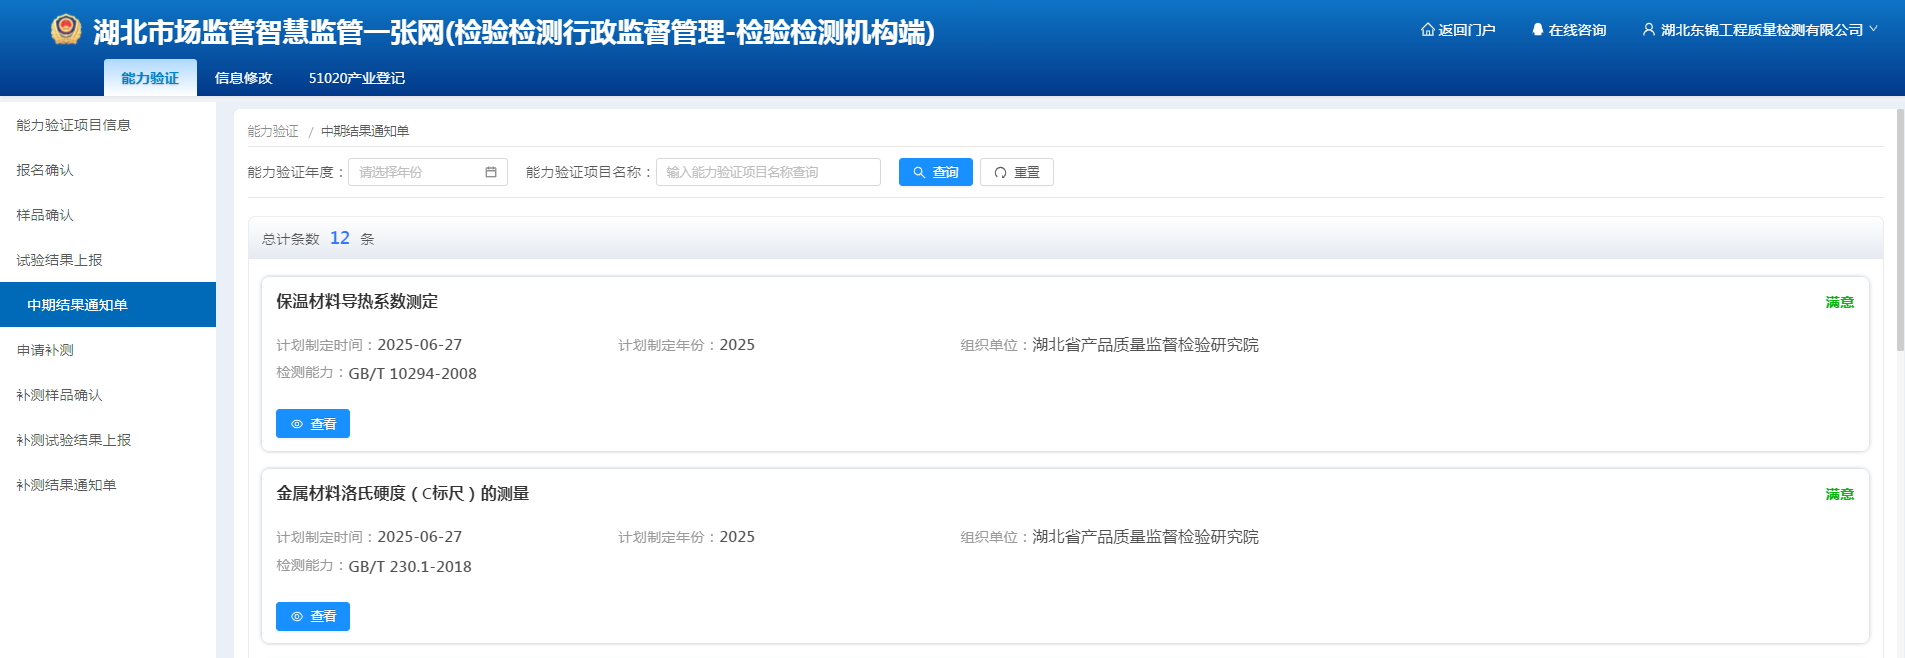View details of 金属材料洛氏硬度 entry
The height and width of the screenshot is (658, 1905).
click(313, 616)
